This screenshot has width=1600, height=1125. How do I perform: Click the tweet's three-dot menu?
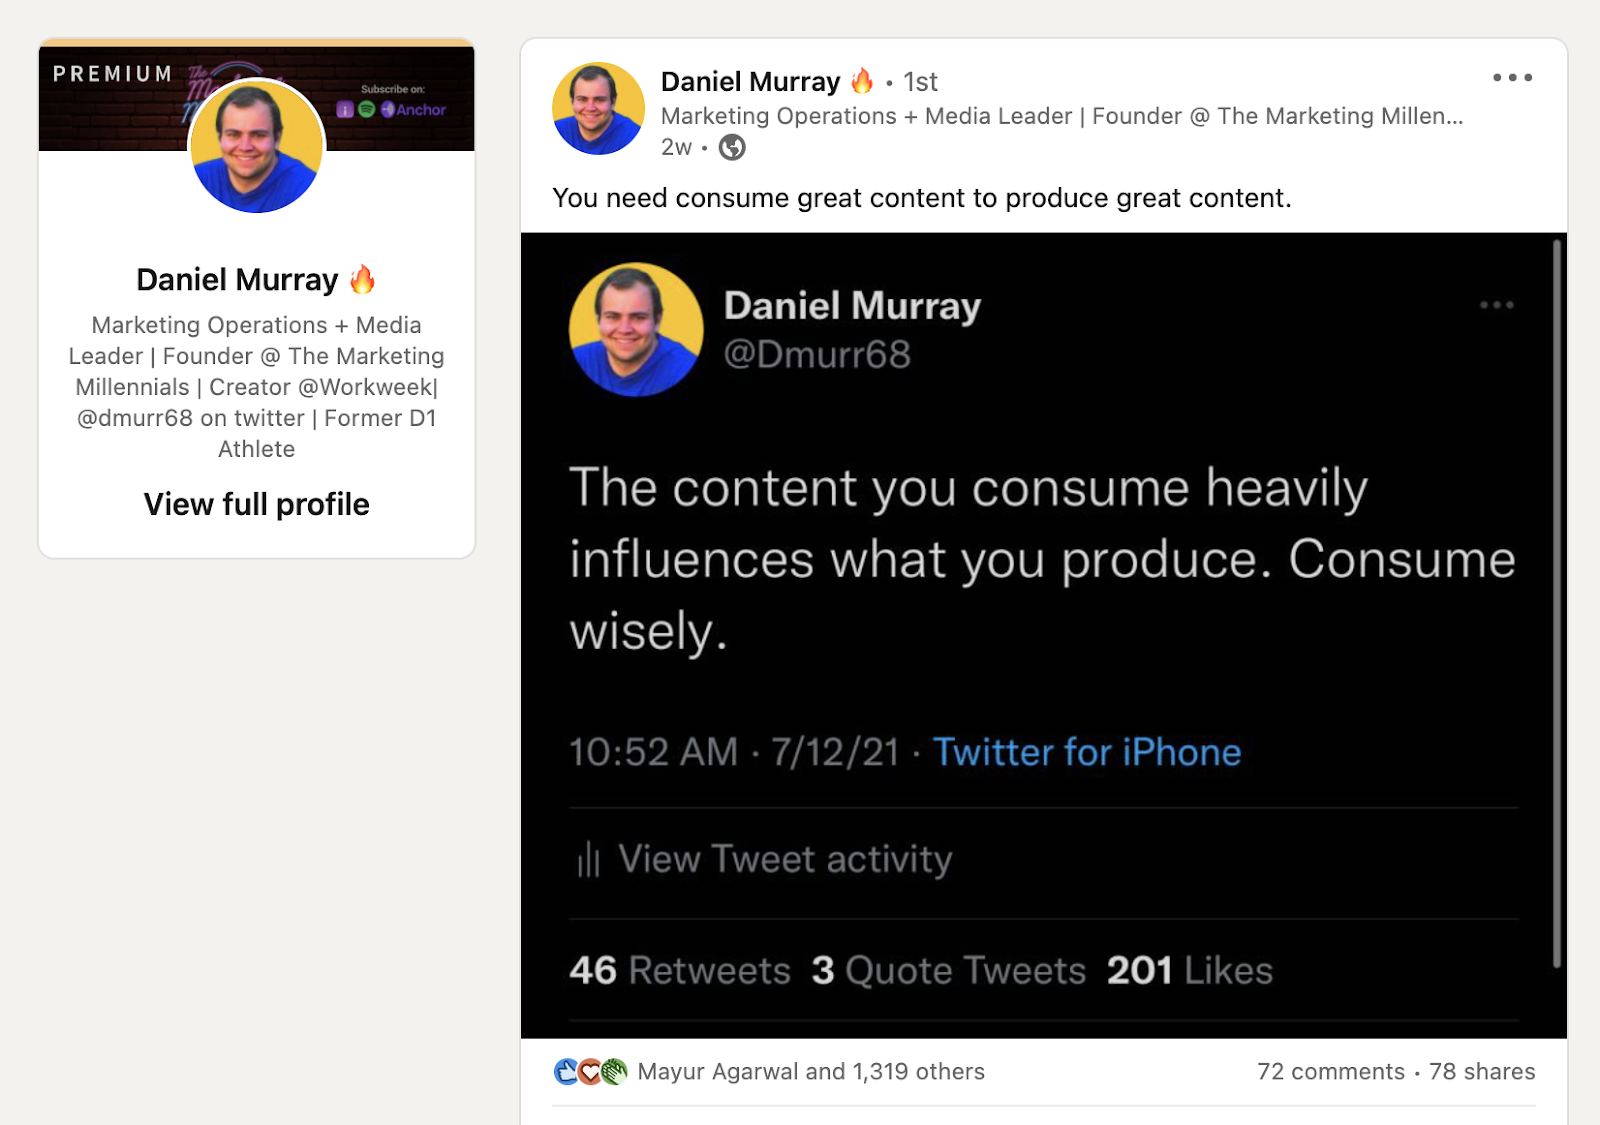click(x=1496, y=305)
